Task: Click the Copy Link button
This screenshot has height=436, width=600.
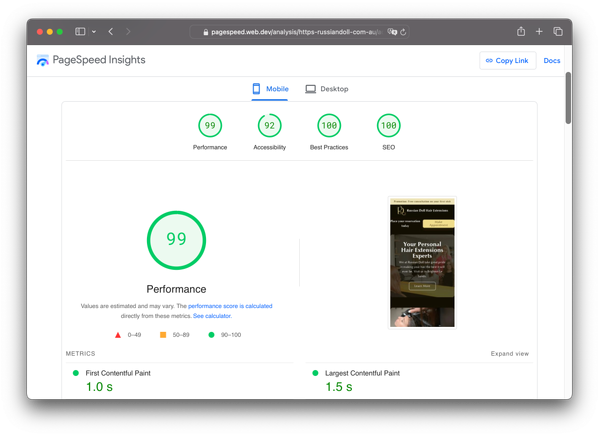Action: click(x=507, y=60)
